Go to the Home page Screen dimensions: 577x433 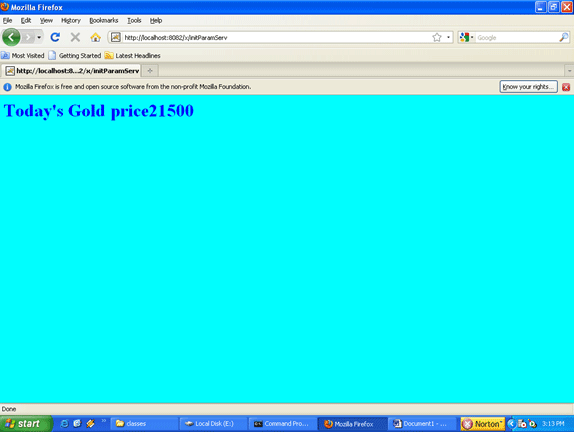pyautogui.click(x=96, y=37)
